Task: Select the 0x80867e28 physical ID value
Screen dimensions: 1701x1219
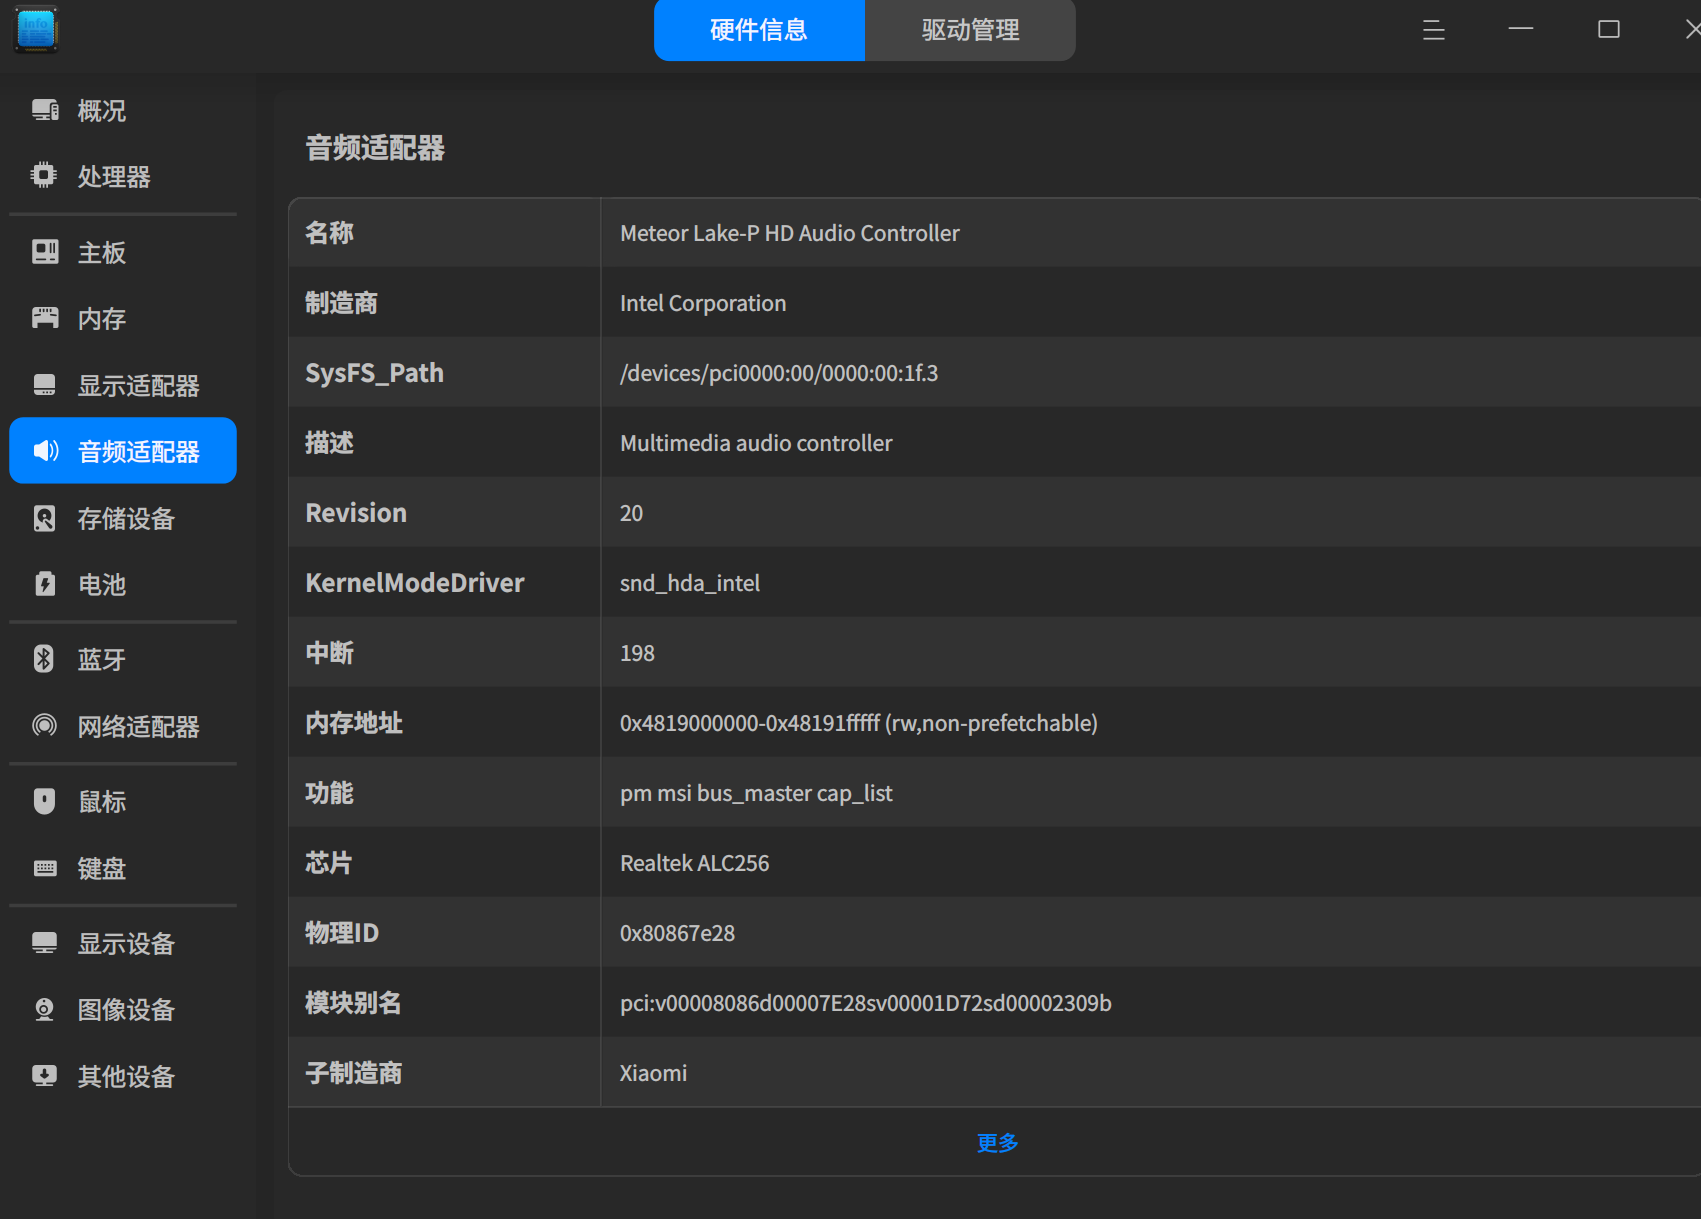Action: [677, 933]
